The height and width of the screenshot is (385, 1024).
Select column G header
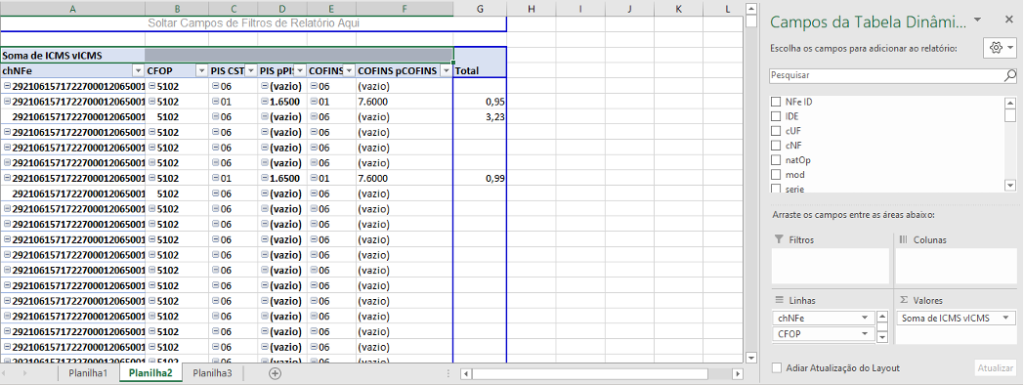[480, 8]
